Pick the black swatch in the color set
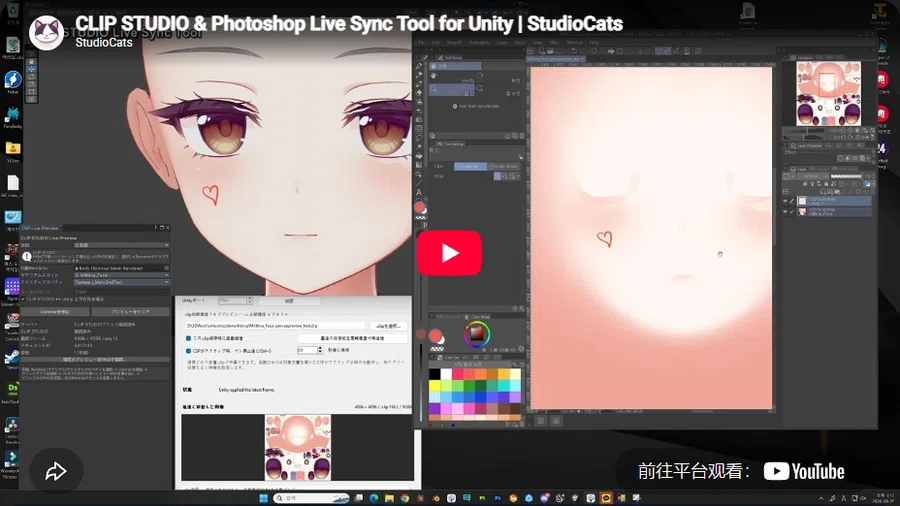Image resolution: width=900 pixels, height=506 pixels. point(435,374)
